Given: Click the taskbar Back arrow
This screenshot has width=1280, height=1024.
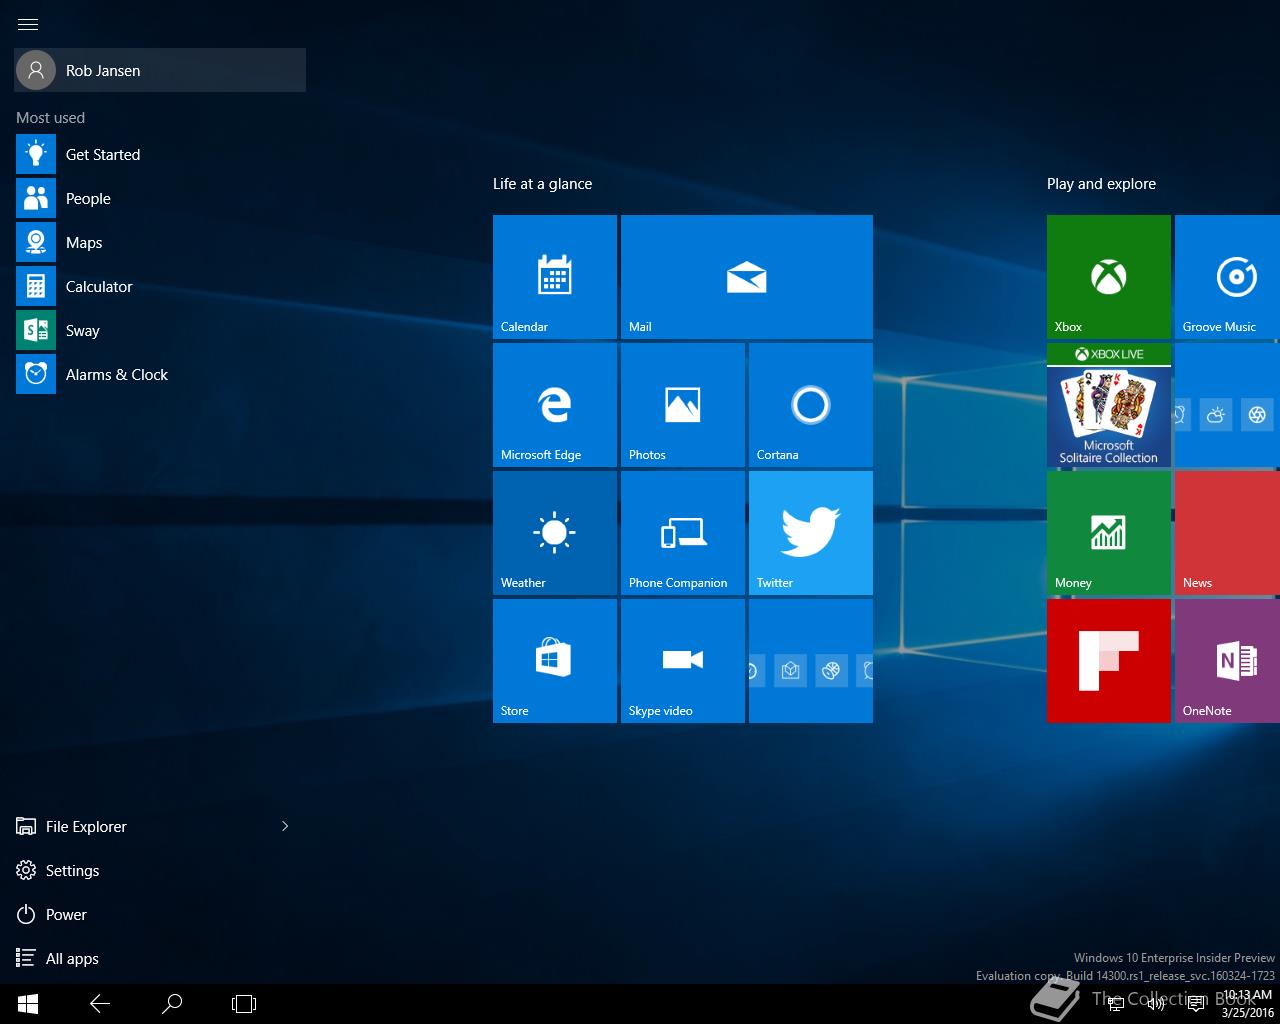Looking at the screenshot, I should [x=100, y=1004].
